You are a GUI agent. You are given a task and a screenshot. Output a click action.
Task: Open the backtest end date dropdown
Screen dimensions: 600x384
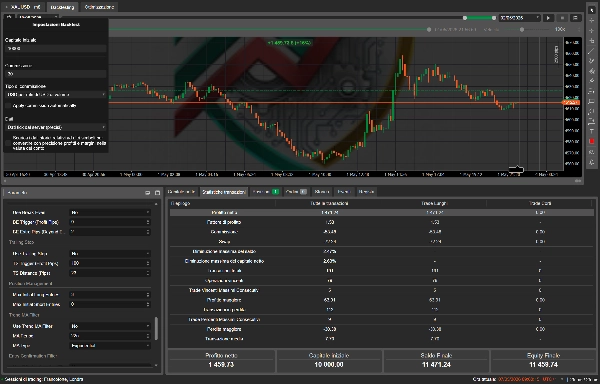click(x=519, y=18)
